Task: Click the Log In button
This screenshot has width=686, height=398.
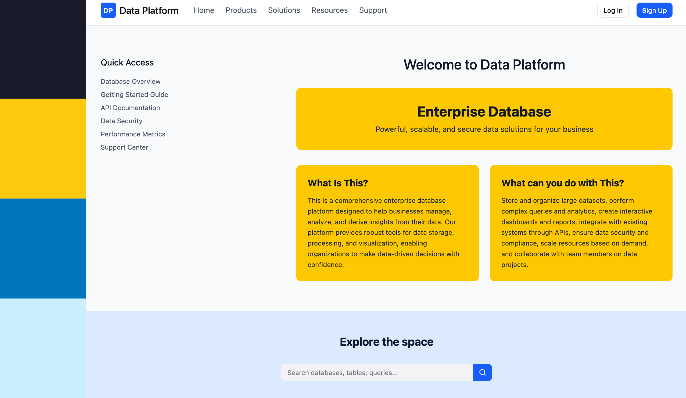Action: pyautogui.click(x=612, y=10)
